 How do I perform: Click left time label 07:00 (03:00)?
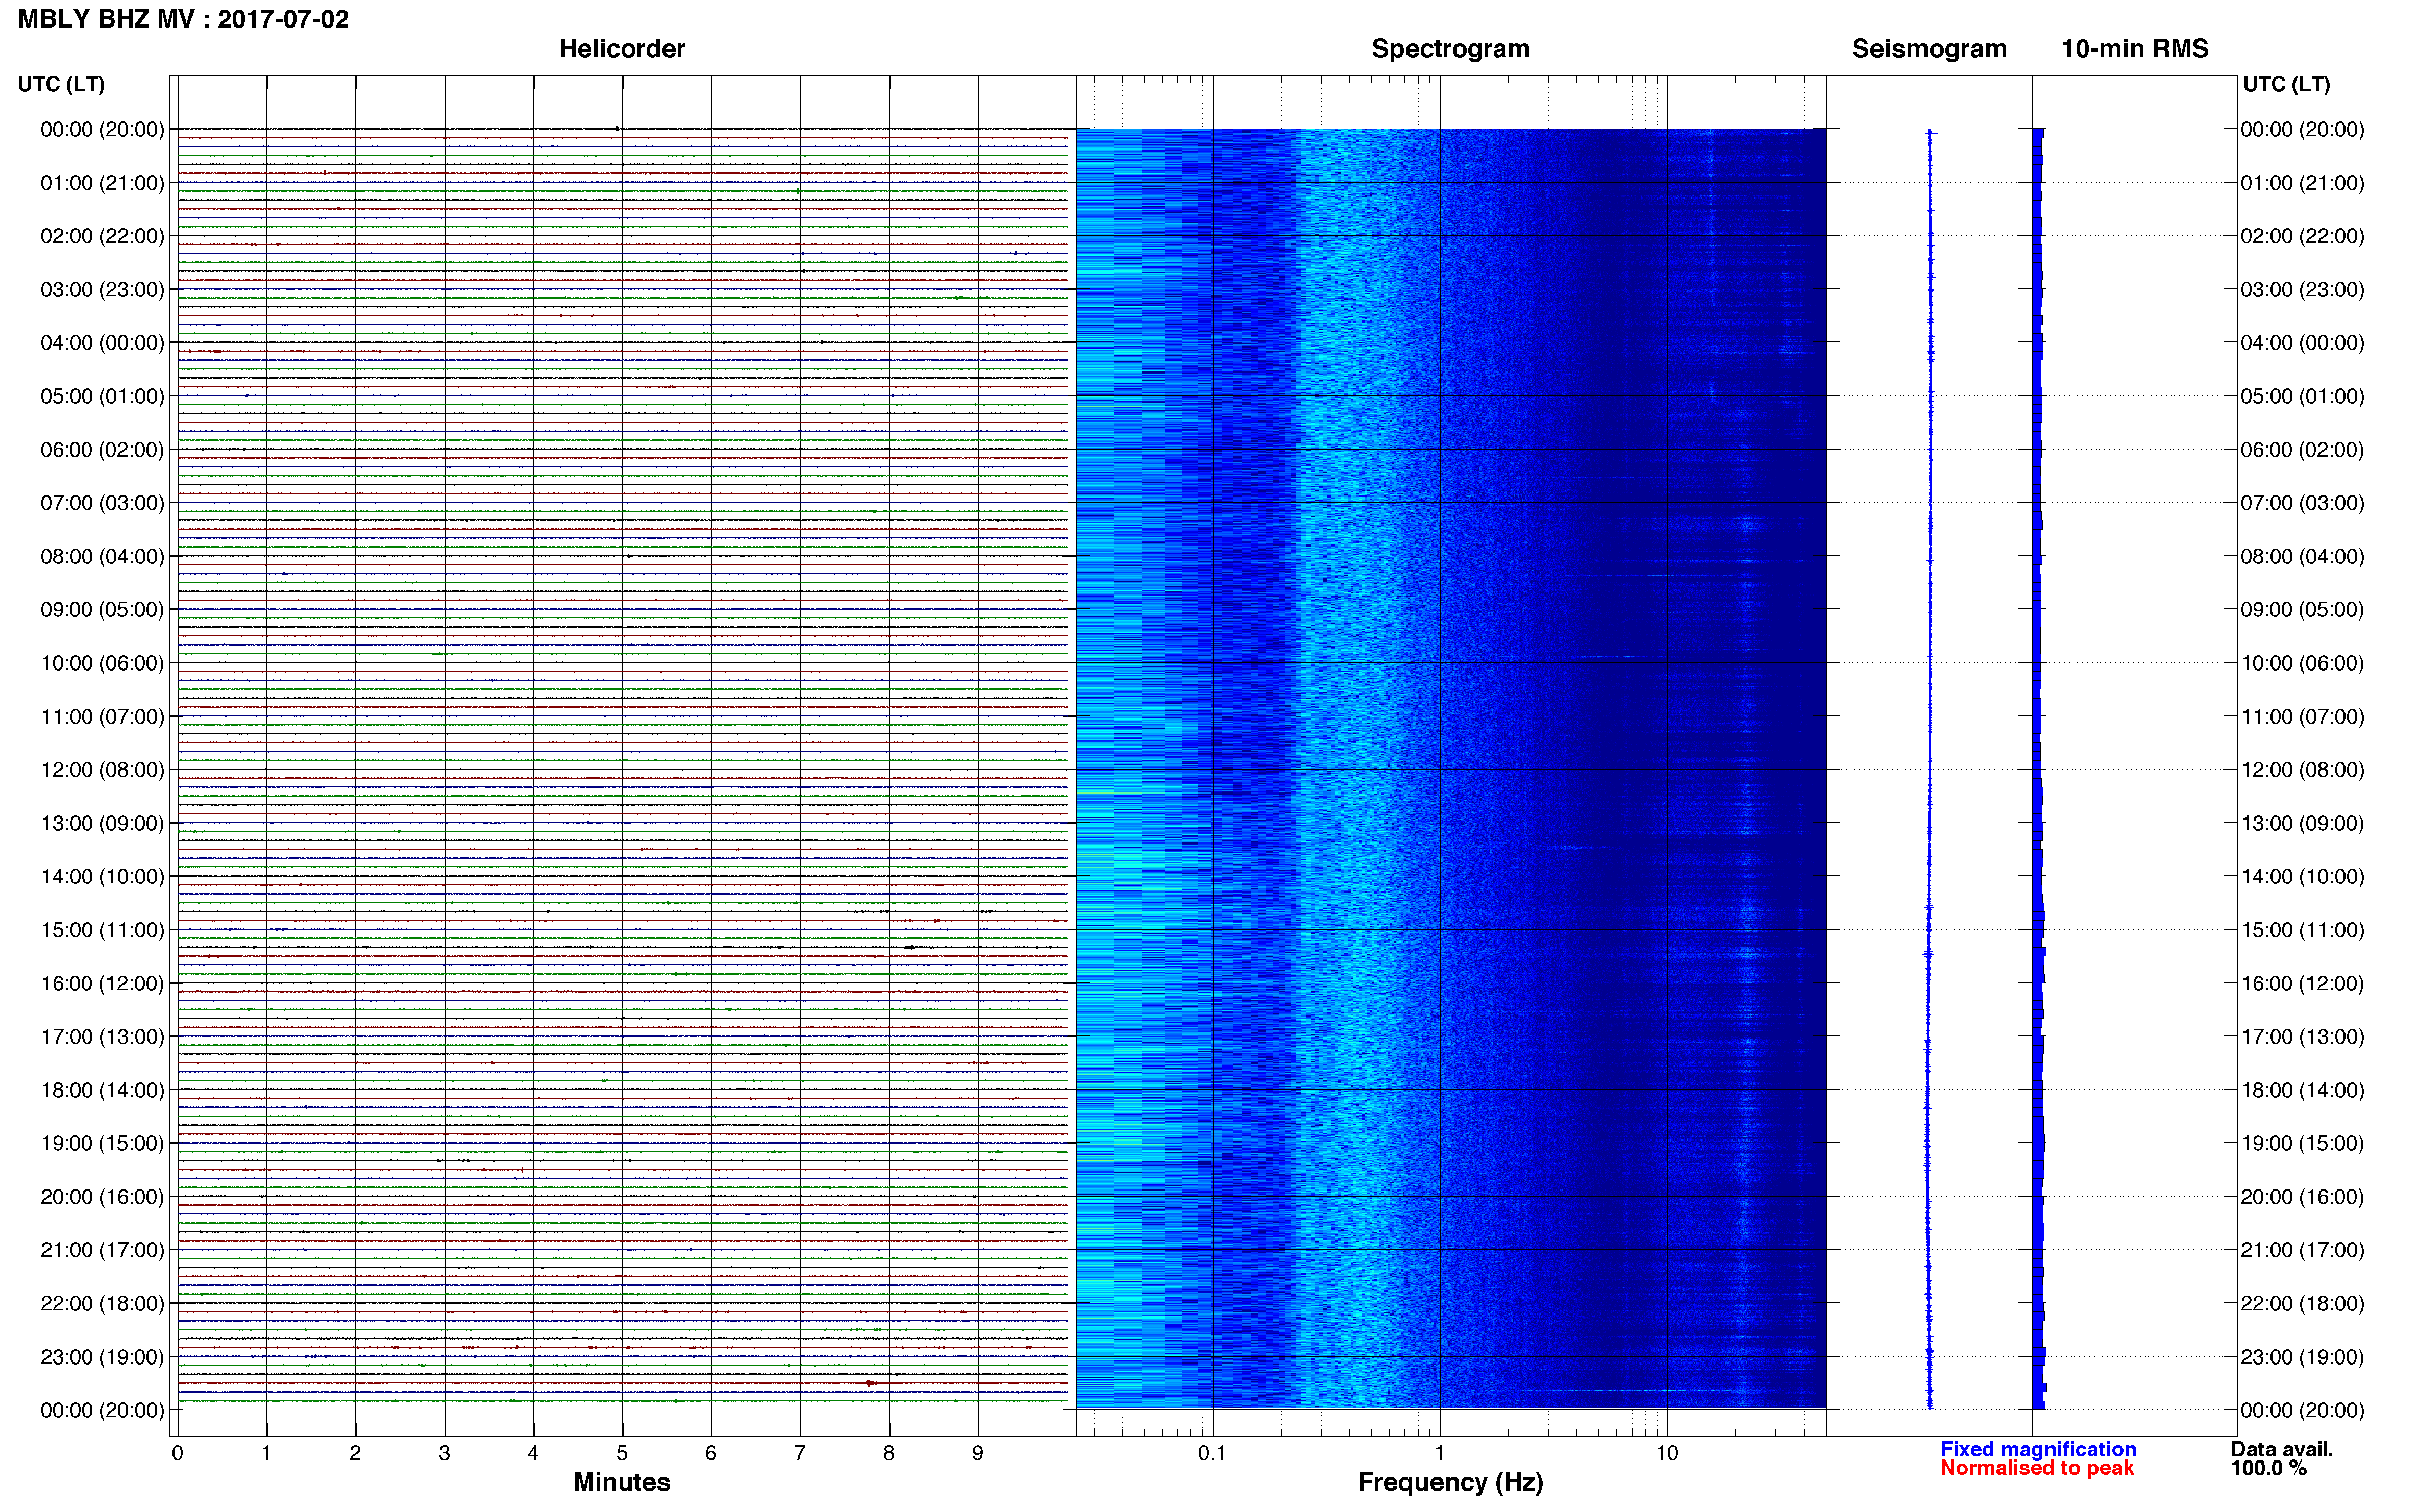tap(102, 503)
